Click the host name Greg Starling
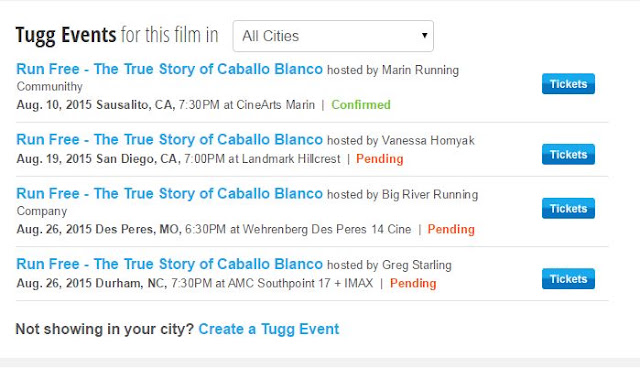 [417, 265]
